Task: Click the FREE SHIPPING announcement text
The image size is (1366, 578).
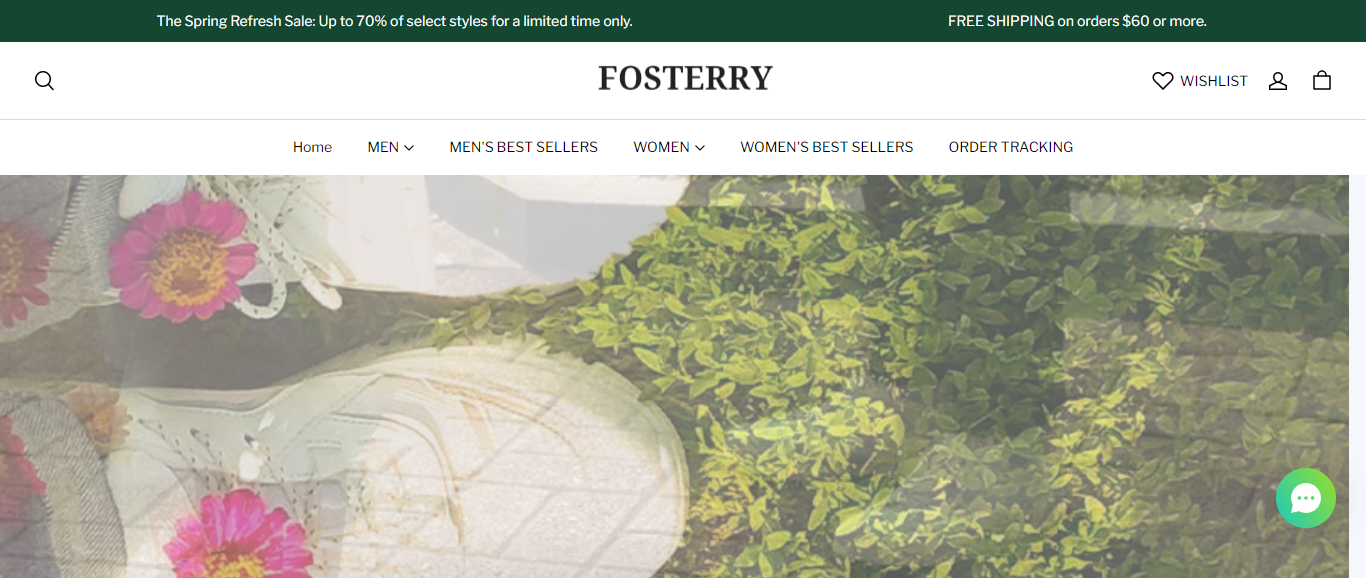Action: [1077, 21]
